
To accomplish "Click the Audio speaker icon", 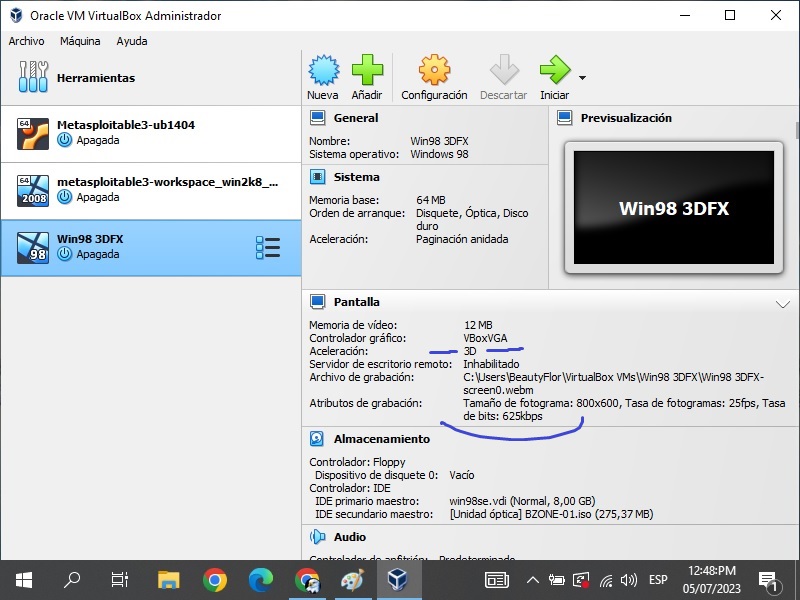I will click(317, 537).
